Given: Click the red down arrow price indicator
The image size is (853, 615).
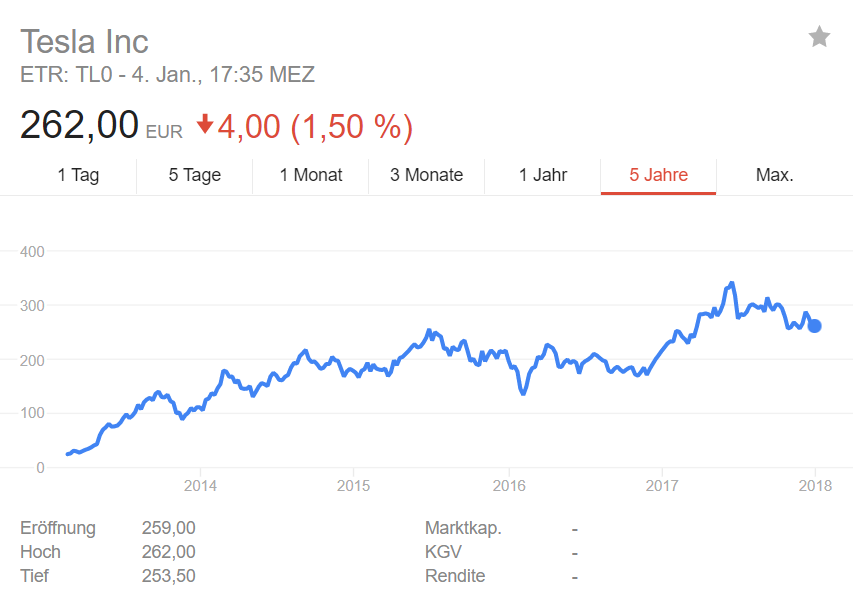Looking at the screenshot, I should coord(205,124).
